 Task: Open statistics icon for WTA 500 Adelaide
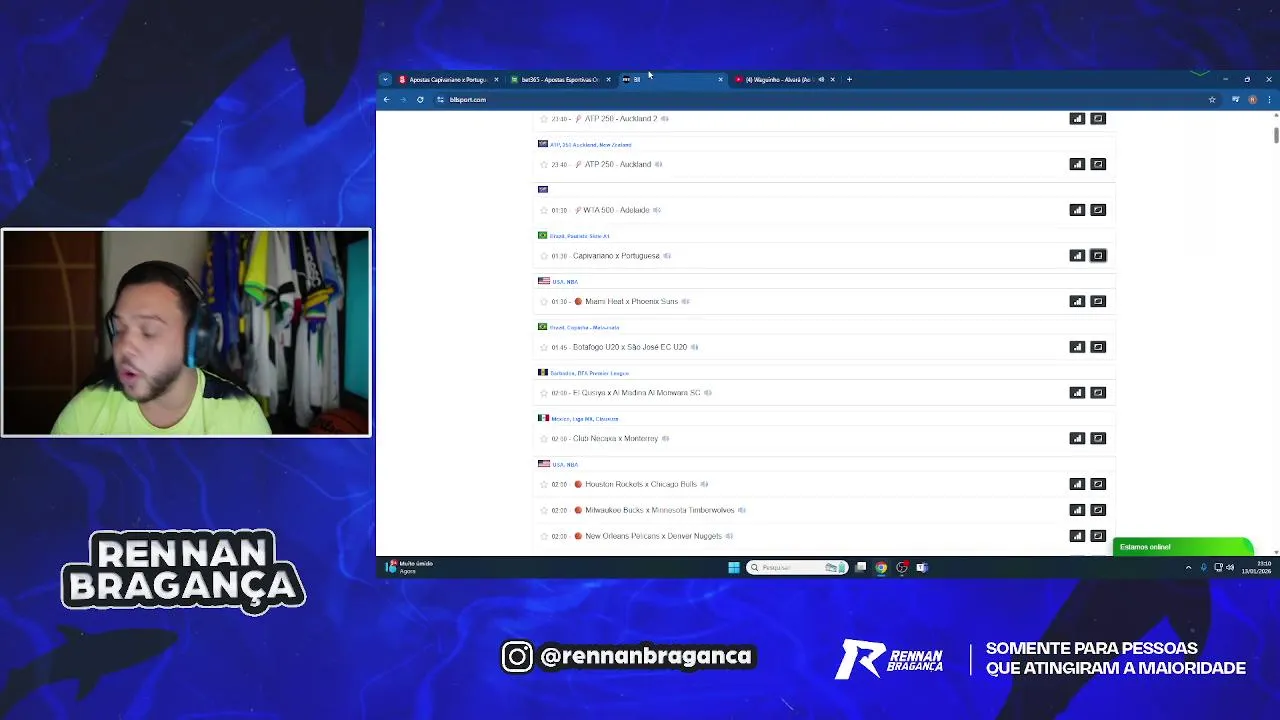1077,210
